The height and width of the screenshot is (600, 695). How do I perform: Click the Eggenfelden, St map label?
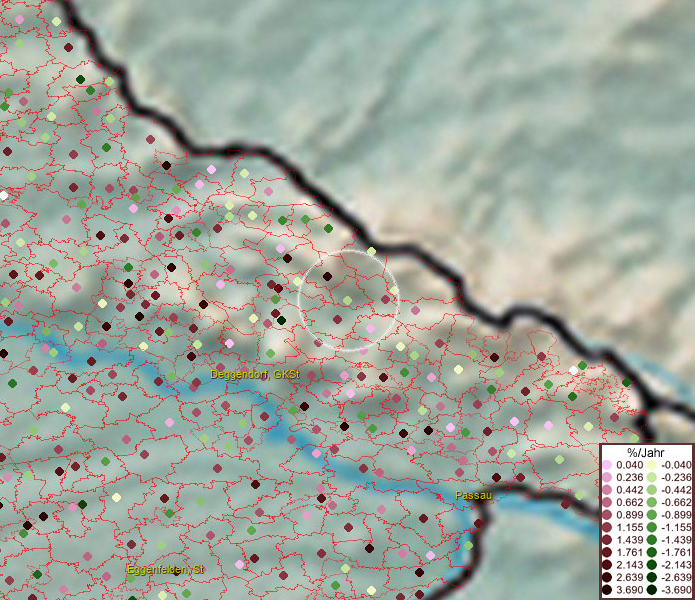pos(165,569)
